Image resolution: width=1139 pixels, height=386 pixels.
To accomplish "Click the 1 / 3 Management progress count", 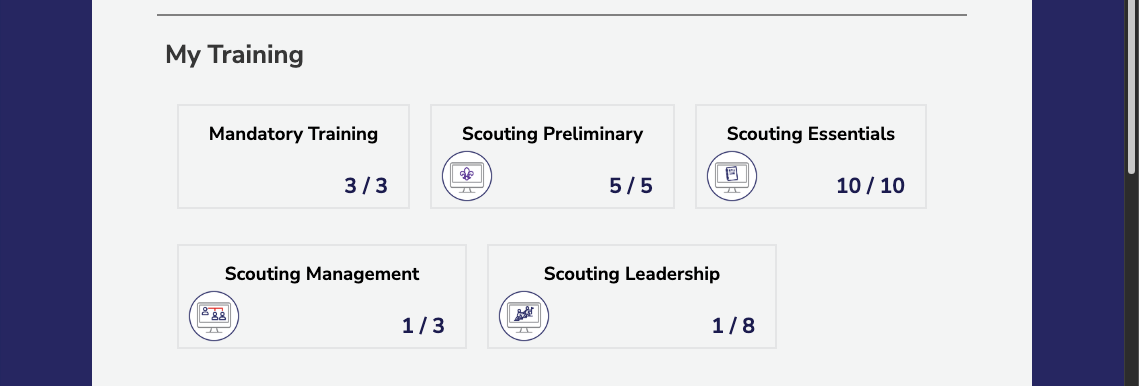I will point(423,326).
